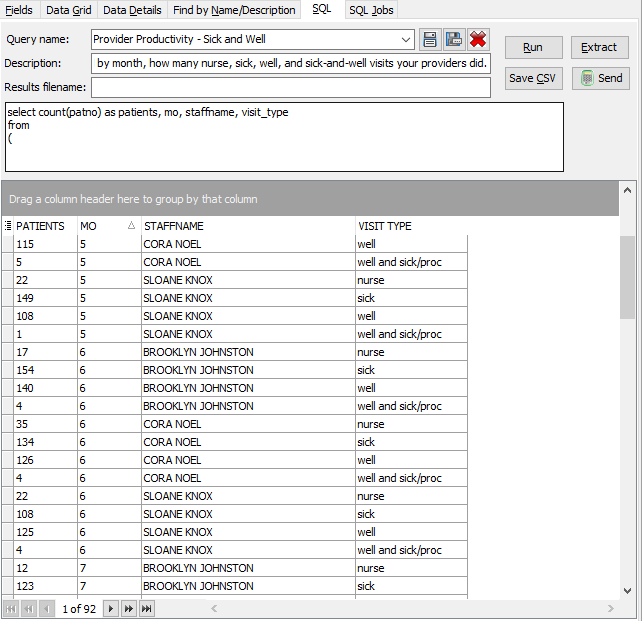Click the Send button with calculator icon
The image size is (642, 621).
click(600, 78)
